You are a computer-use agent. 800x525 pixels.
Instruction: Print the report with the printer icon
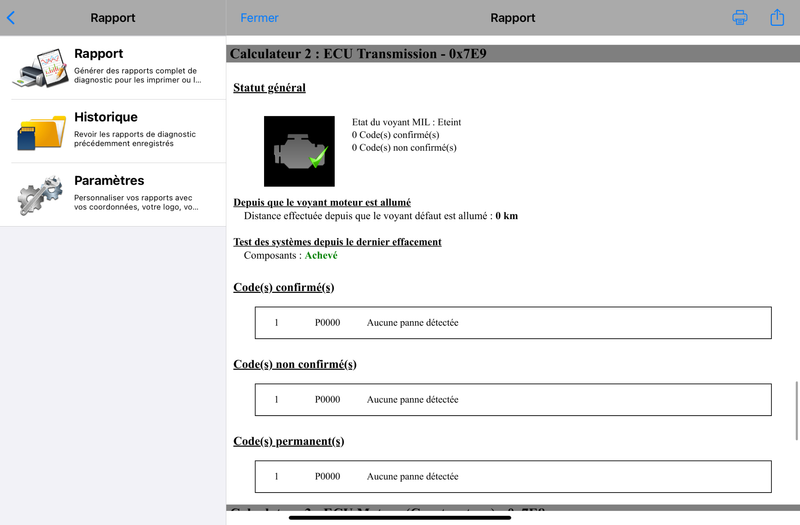pyautogui.click(x=740, y=18)
